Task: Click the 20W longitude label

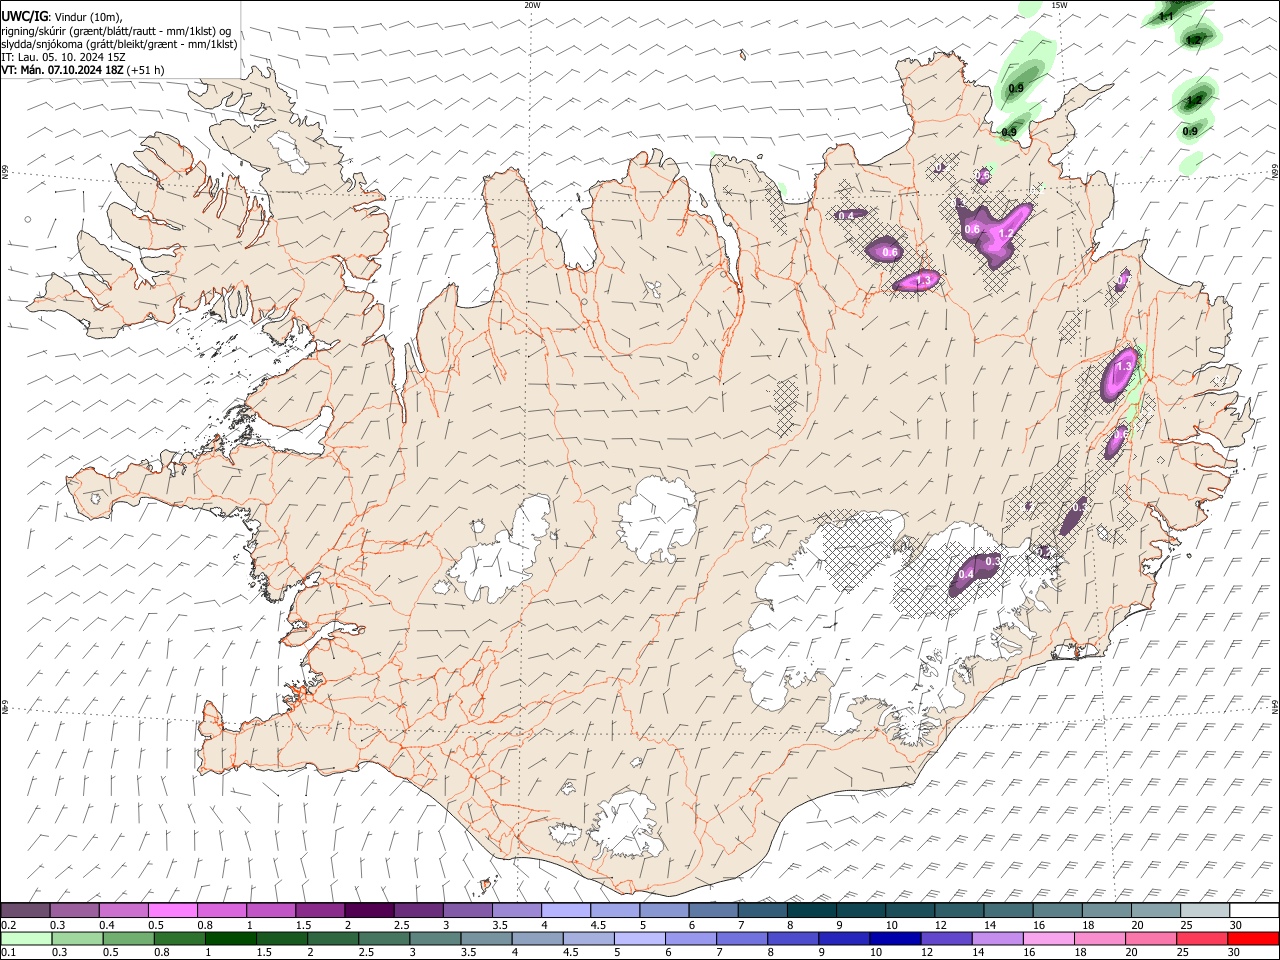Action: pos(532,5)
